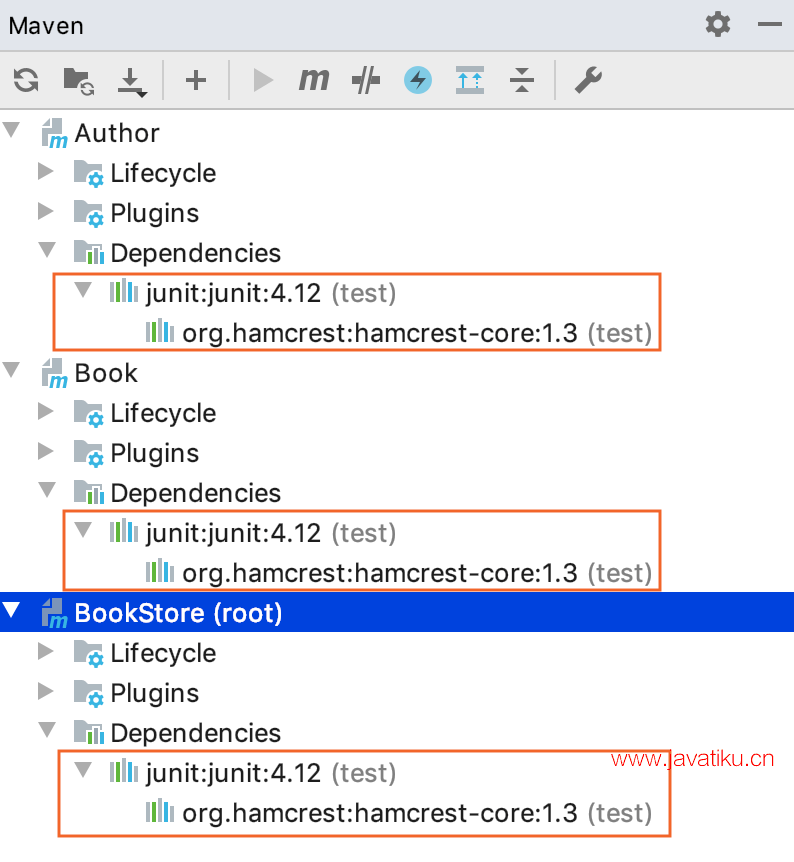The image size is (794, 862).
Task: Click Download Sources and Documentation icon
Action: pos(132,81)
